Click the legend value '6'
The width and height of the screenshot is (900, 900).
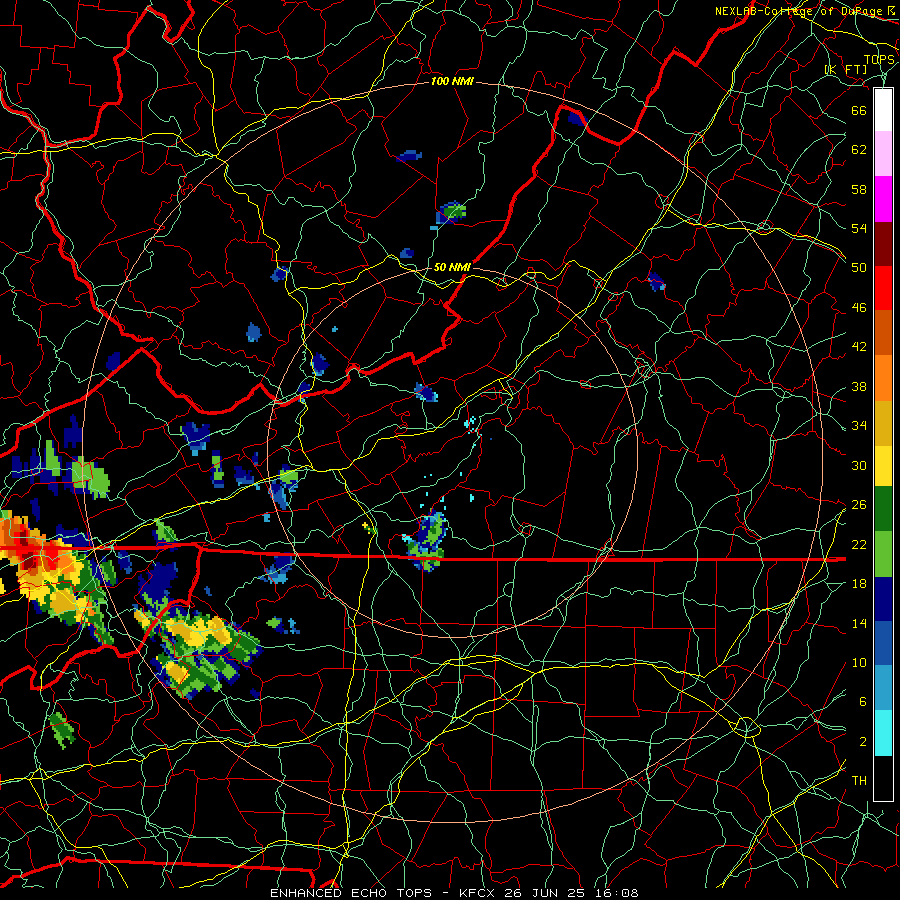[862, 702]
